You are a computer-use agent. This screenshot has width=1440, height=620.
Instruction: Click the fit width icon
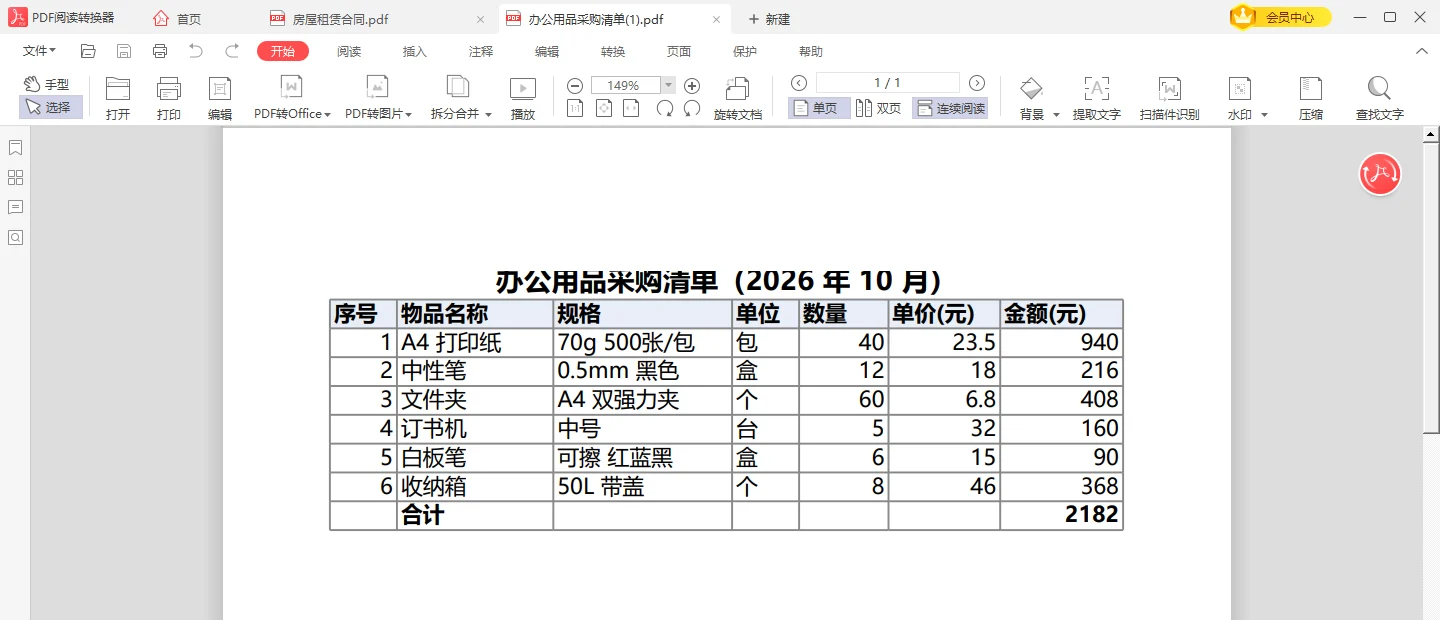631,108
